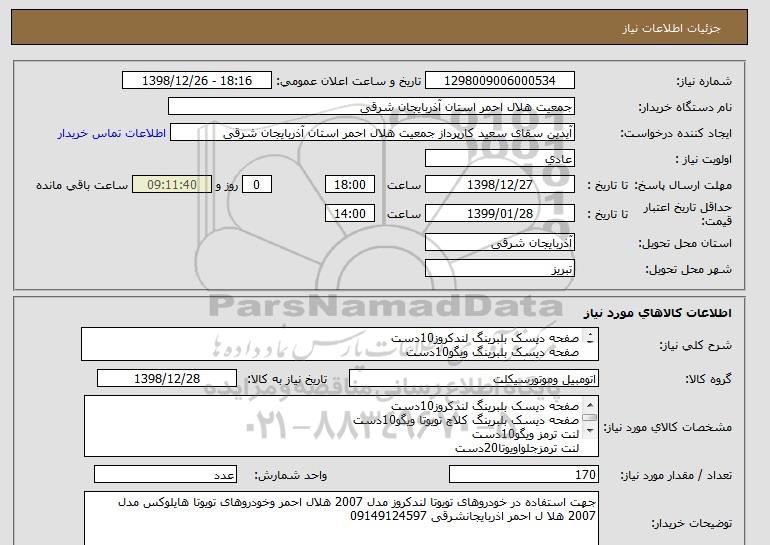The height and width of the screenshot is (545, 770).
Task: Click the goods need date field 1398/12/28
Action: [167, 379]
